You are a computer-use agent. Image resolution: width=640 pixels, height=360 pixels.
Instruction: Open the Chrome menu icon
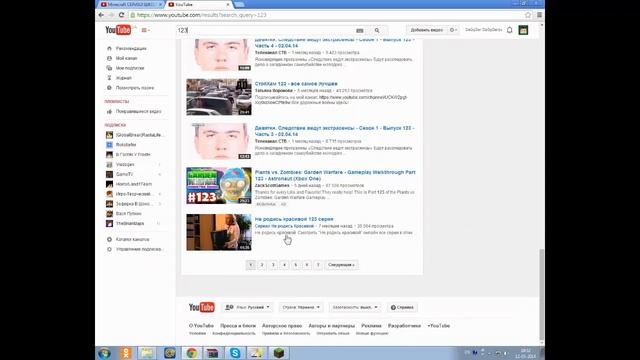[539, 15]
